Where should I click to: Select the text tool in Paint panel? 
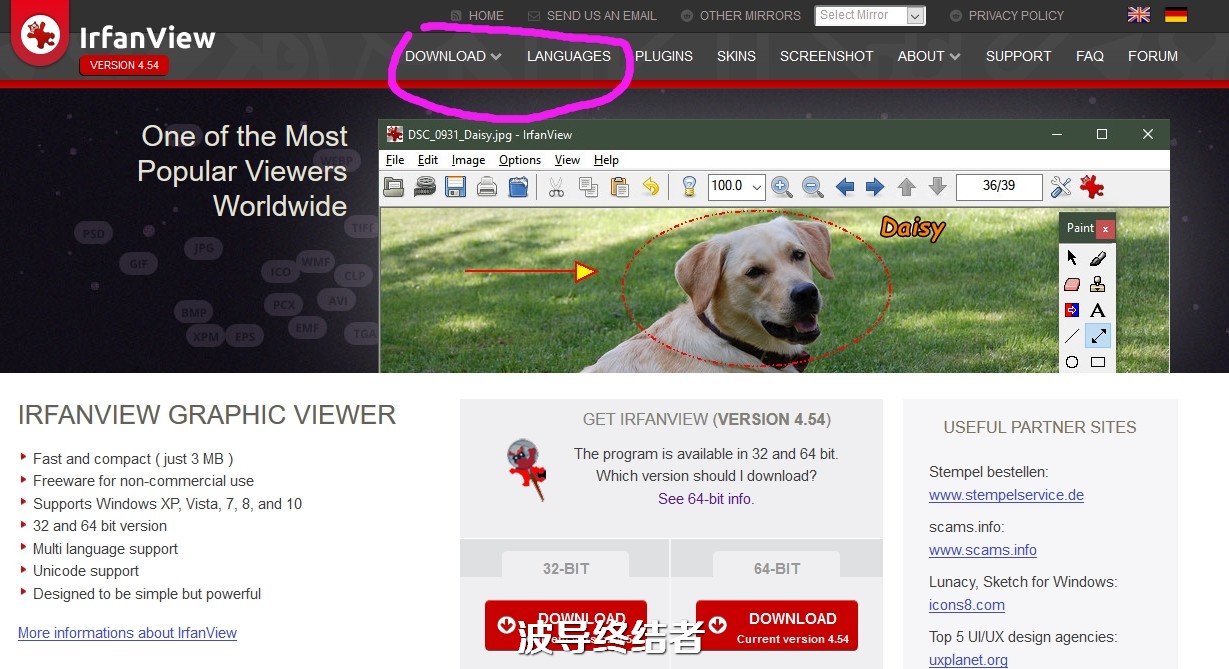pos(1098,310)
